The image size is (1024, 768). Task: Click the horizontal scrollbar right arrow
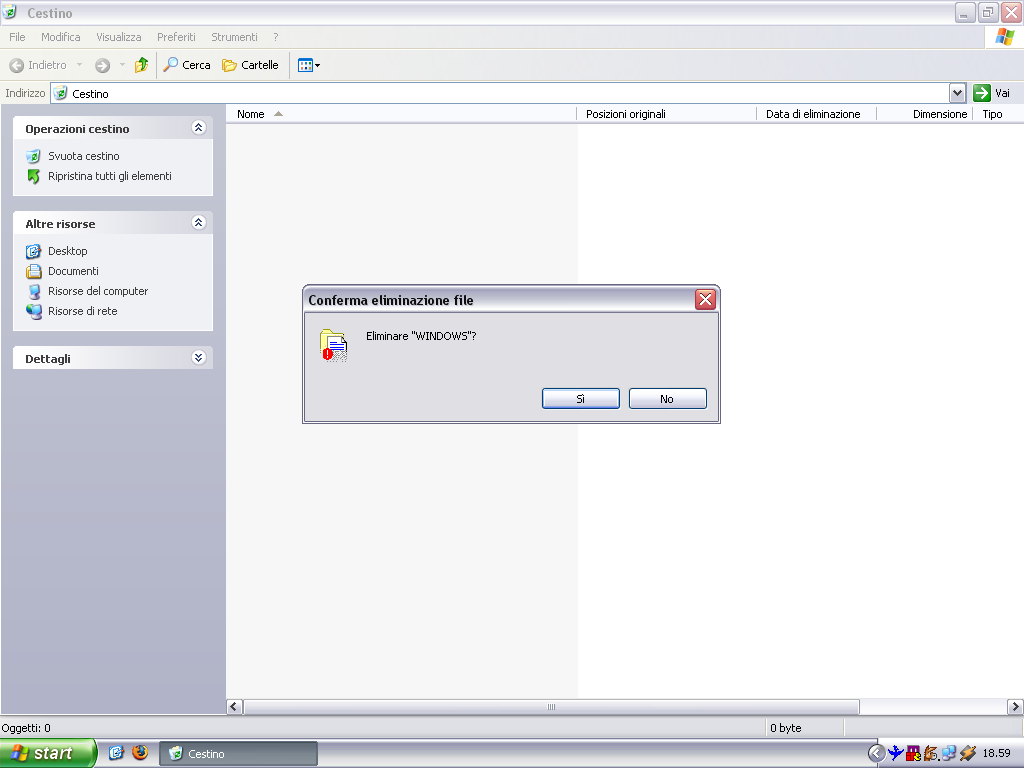(x=1015, y=707)
